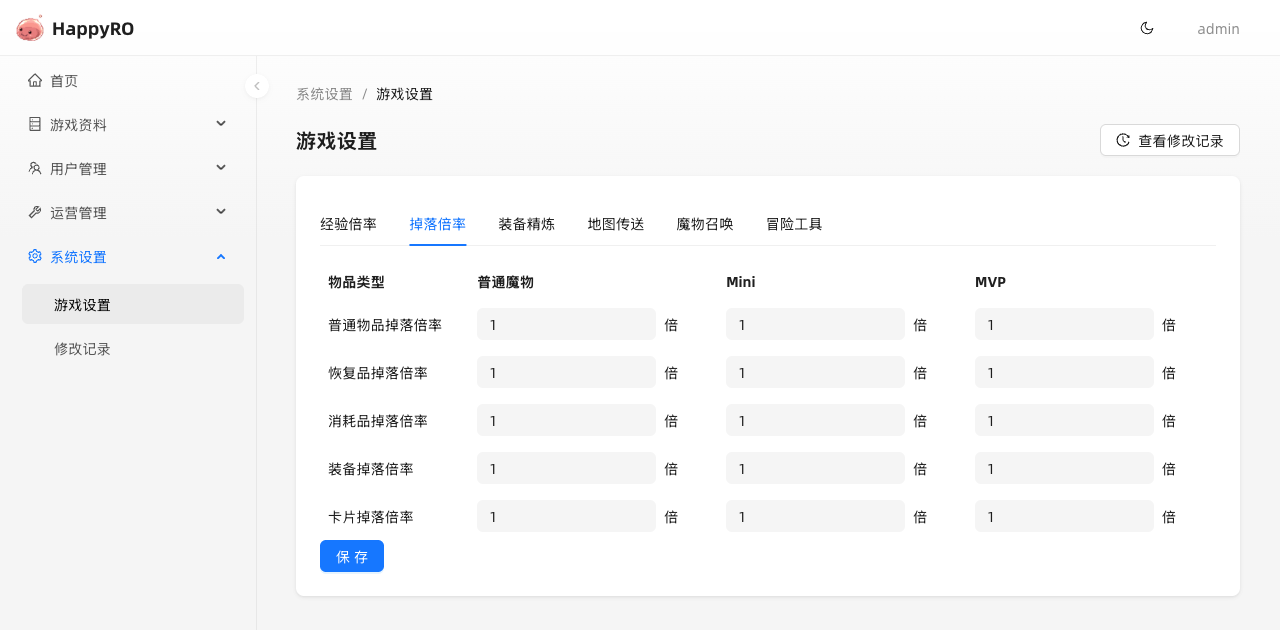Focus 消耗品掉落倍率 Mini input
This screenshot has width=1280, height=630.
(x=815, y=420)
